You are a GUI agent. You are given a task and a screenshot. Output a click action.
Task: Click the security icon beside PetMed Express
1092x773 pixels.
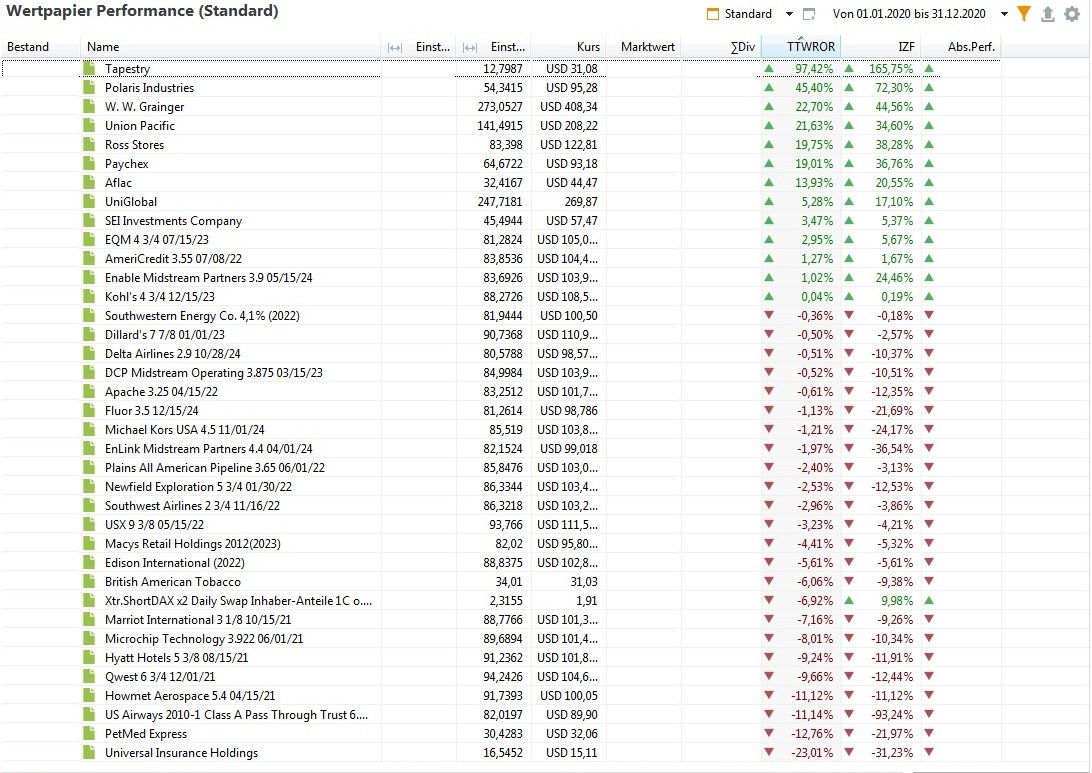click(88, 733)
